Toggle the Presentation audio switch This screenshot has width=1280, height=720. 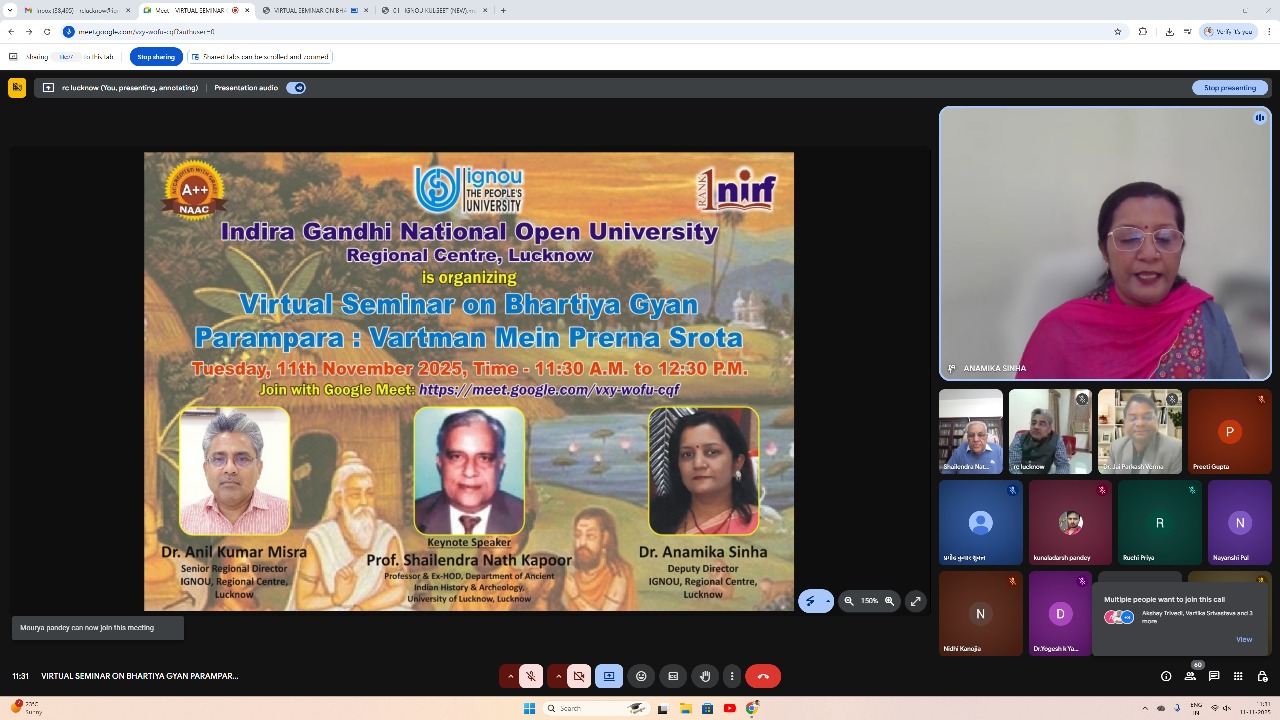296,88
